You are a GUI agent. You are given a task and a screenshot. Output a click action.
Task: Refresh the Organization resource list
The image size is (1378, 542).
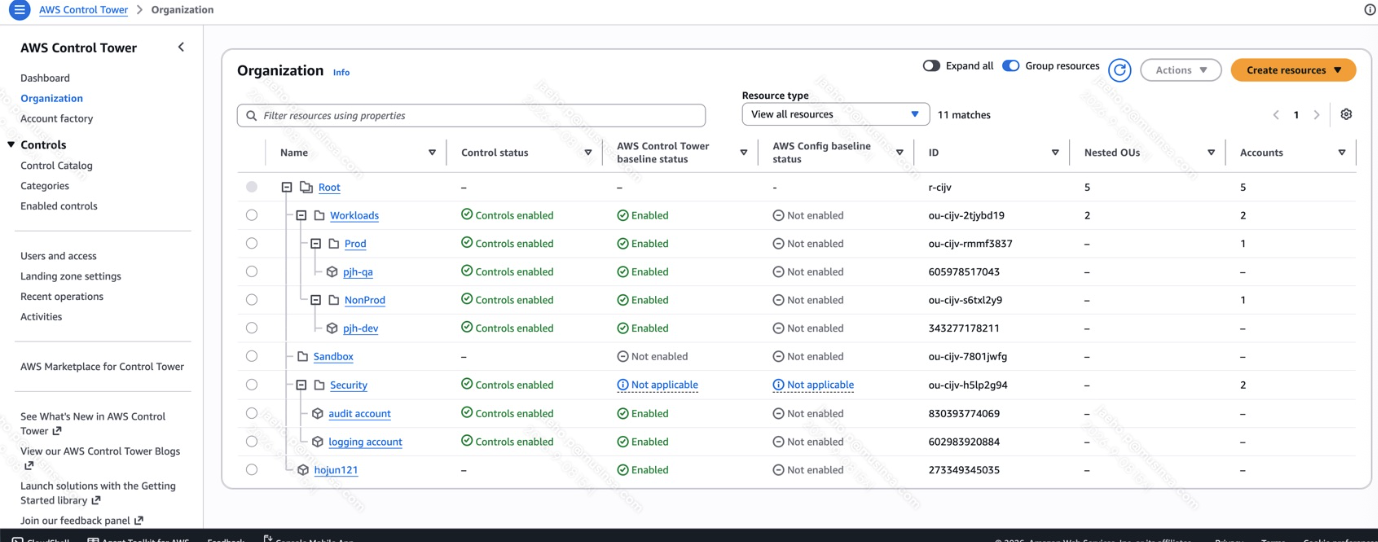coord(1120,70)
